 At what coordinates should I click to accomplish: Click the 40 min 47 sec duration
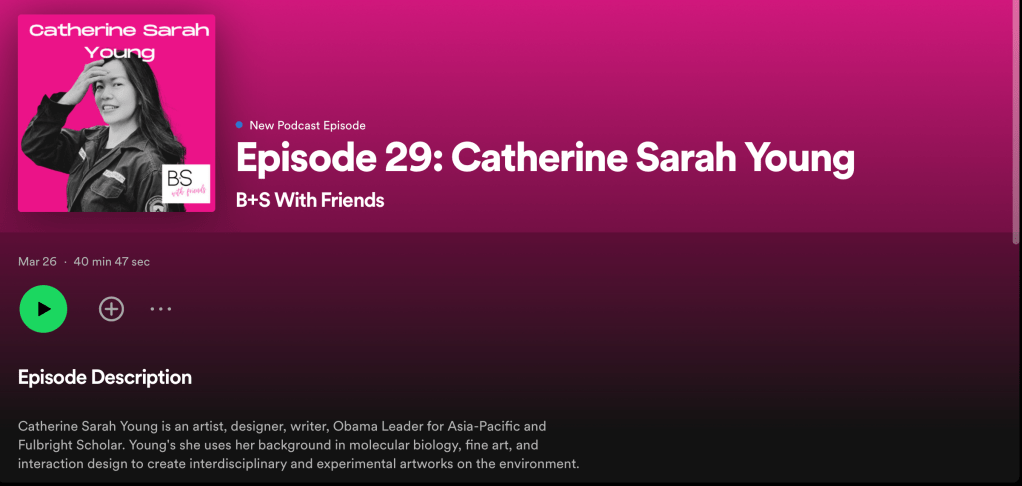tap(112, 262)
